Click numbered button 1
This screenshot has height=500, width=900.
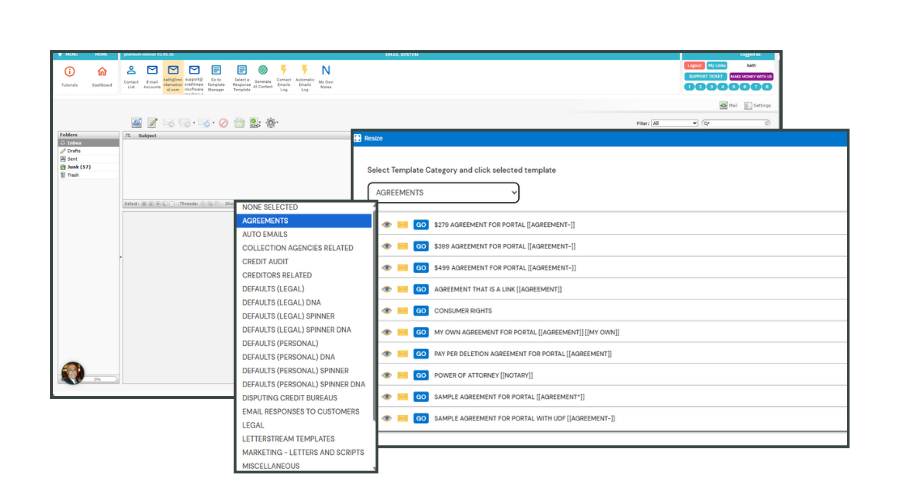[x=689, y=87]
